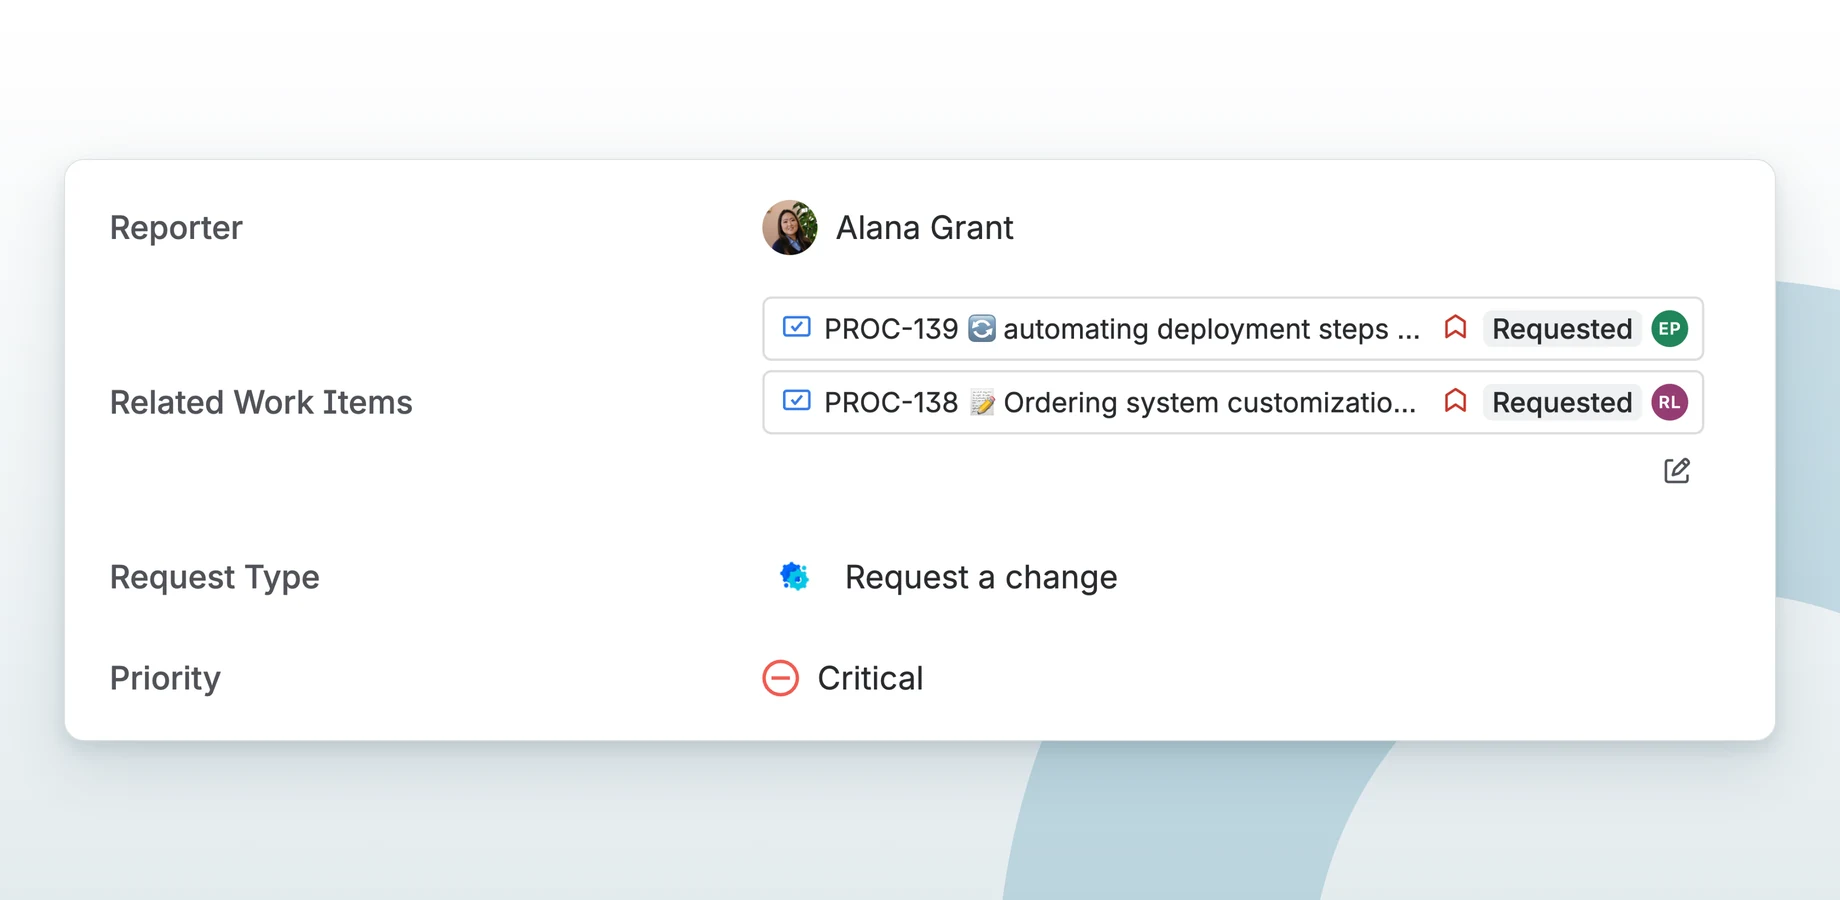Image resolution: width=1840 pixels, height=900 pixels.
Task: Click the 'Ordering system customizatio...' title
Action: 1210,402
